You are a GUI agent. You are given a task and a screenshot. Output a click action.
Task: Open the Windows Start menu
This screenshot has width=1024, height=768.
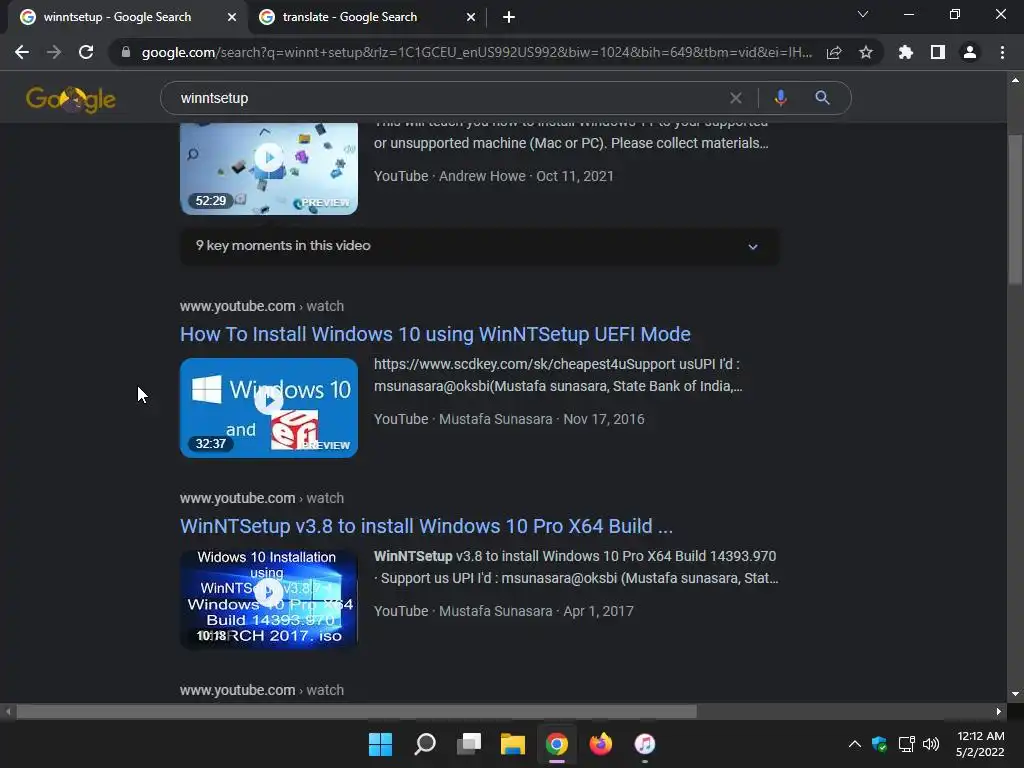click(381, 744)
